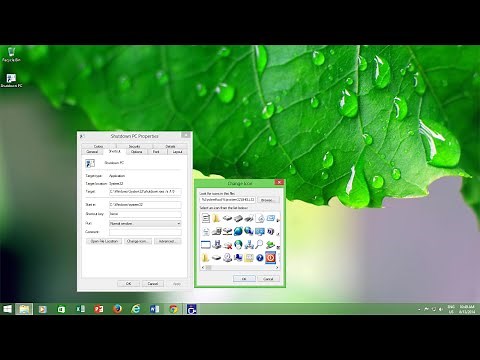The width and height of the screenshot is (480, 360).
Task: Click Cancel in Shutdown PC Properties
Action: [153, 284]
